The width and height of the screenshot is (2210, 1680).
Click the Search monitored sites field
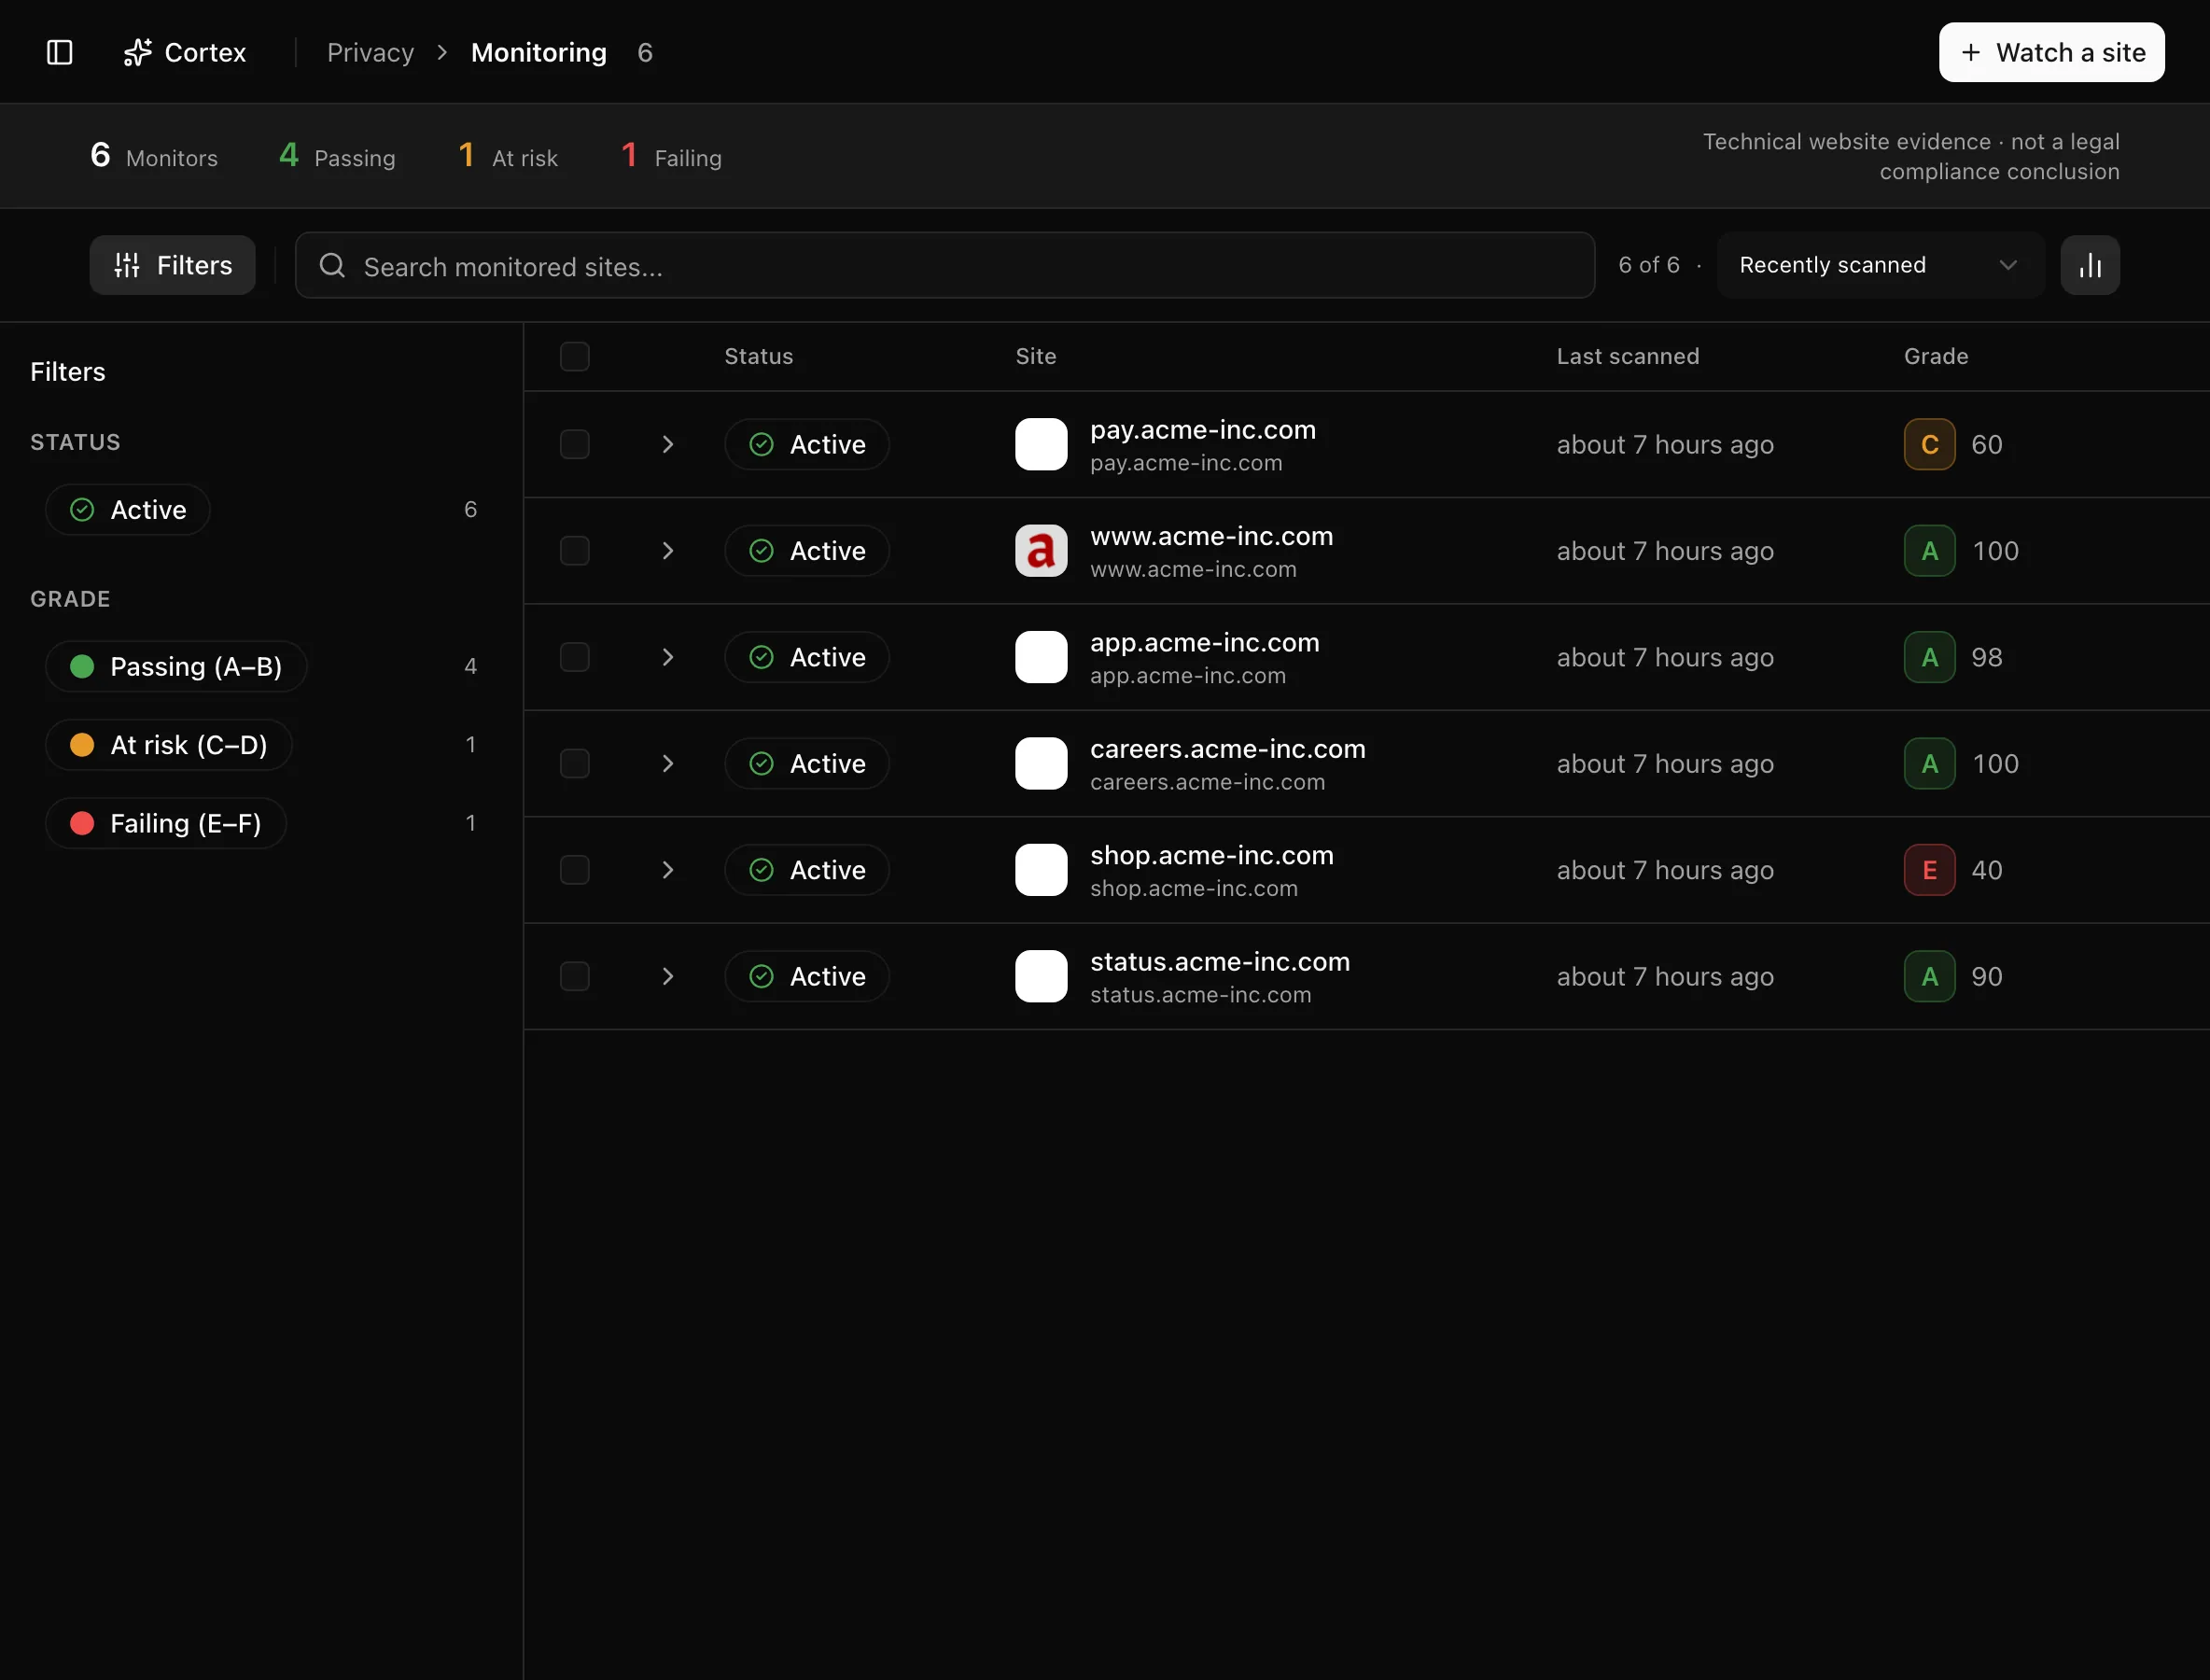[x=945, y=265]
